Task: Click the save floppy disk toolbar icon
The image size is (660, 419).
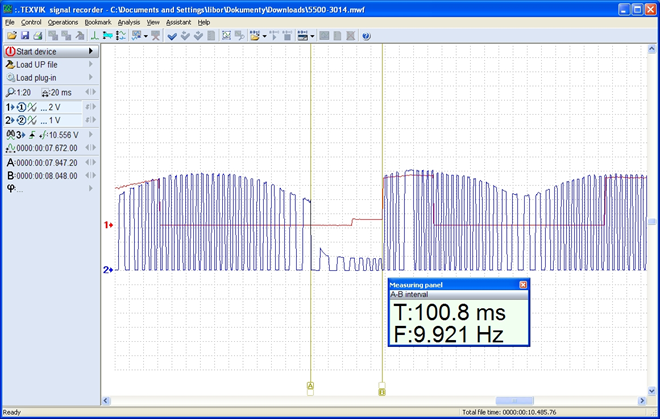Action: tap(25, 36)
